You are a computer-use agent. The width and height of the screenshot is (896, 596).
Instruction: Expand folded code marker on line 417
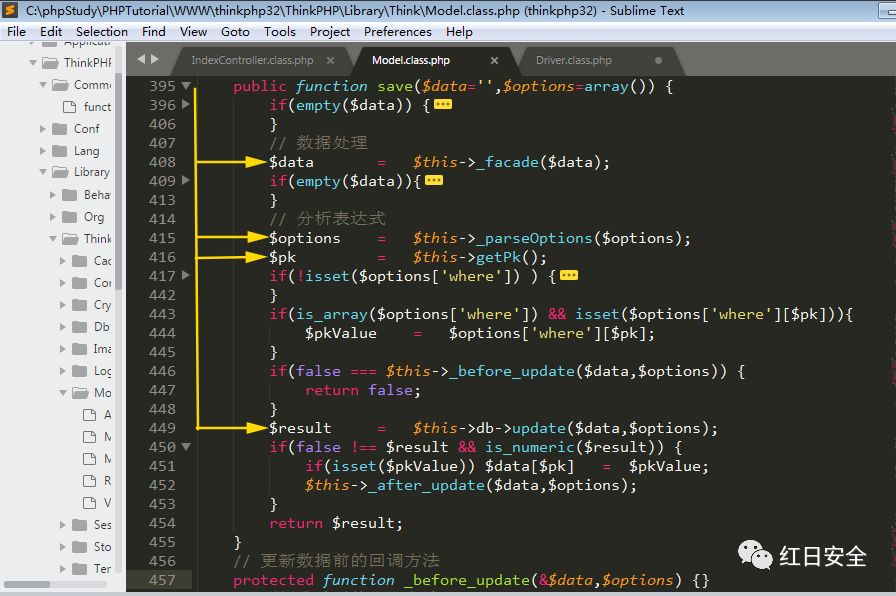[569, 275]
